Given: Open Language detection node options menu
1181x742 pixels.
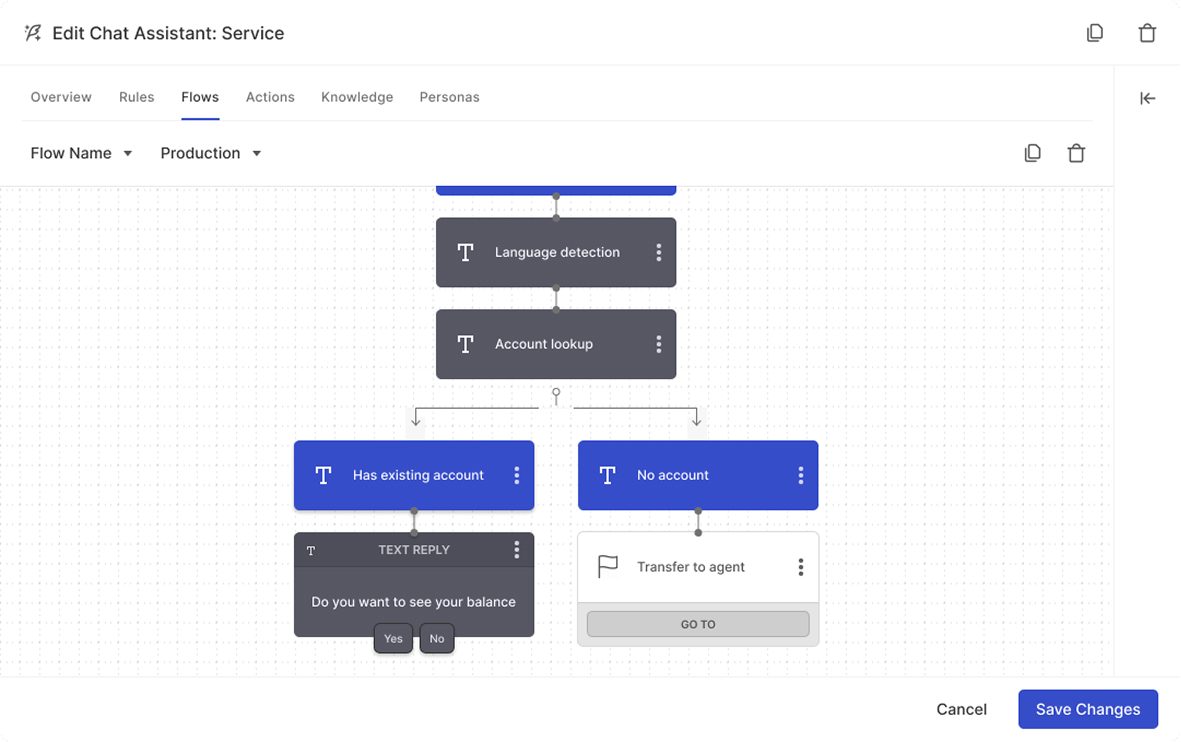Looking at the screenshot, I should click(659, 252).
